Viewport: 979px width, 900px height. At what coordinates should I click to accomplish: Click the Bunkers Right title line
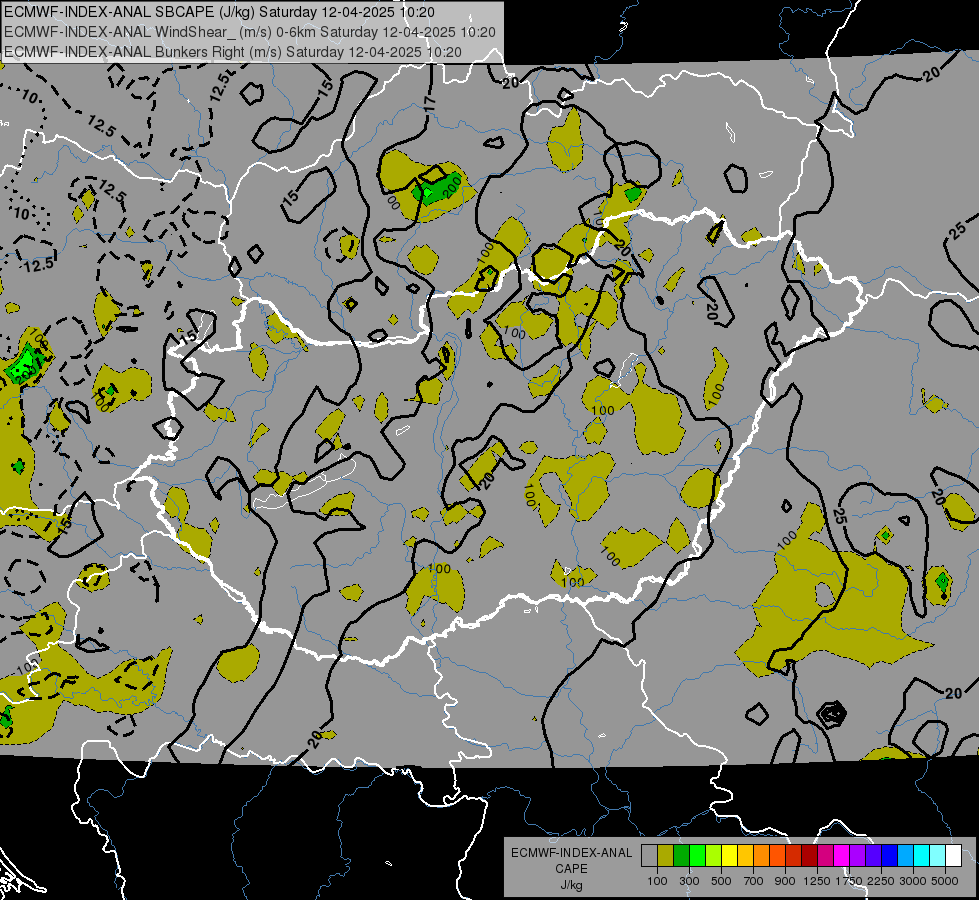233,52
